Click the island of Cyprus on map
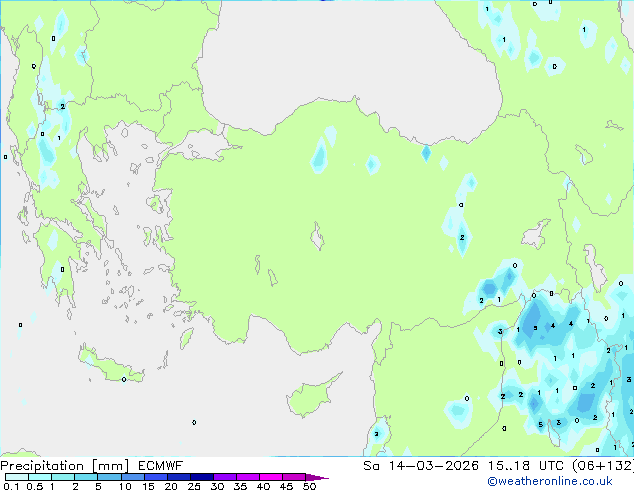This screenshot has width=634, height=490. (309, 397)
